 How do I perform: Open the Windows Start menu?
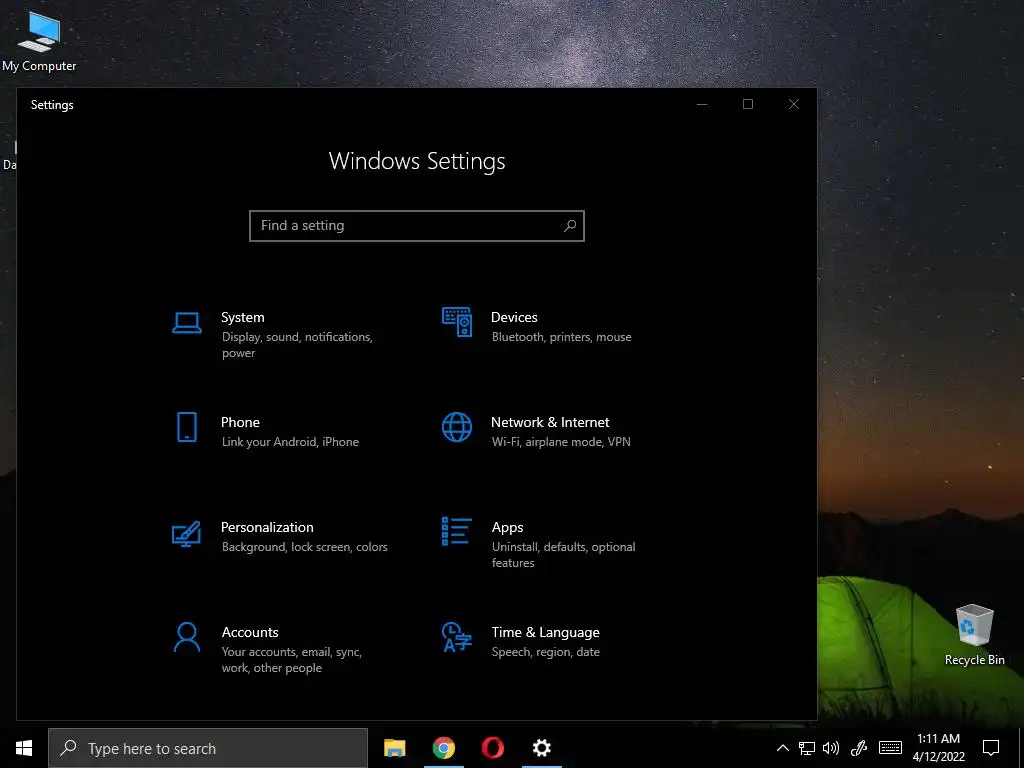24,748
